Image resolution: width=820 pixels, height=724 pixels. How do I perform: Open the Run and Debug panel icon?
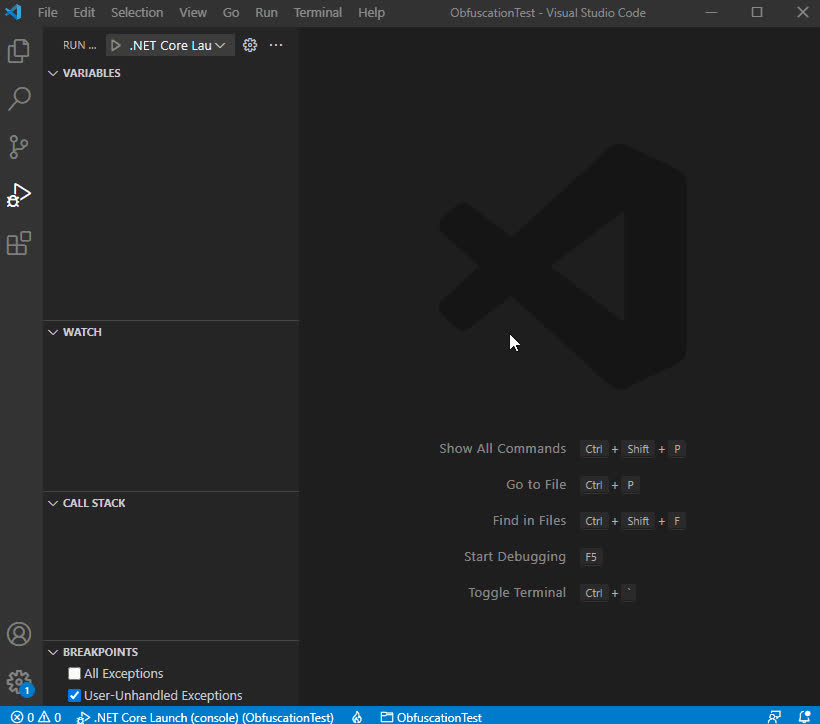pyautogui.click(x=18, y=194)
